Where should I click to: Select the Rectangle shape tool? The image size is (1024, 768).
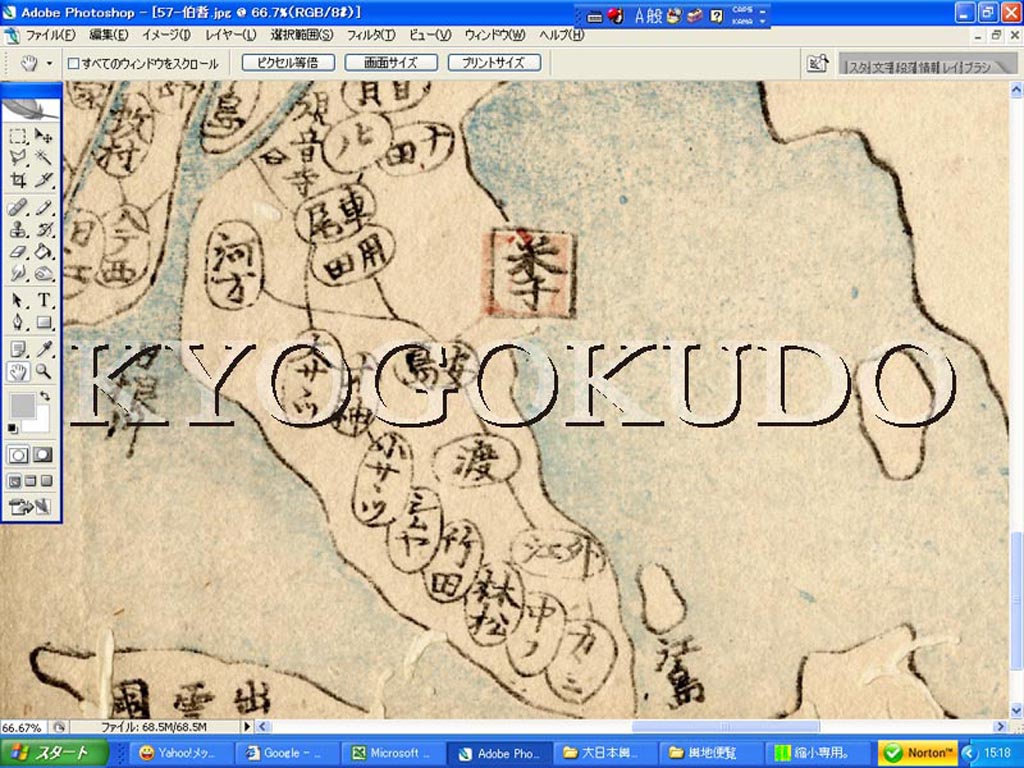(43, 322)
